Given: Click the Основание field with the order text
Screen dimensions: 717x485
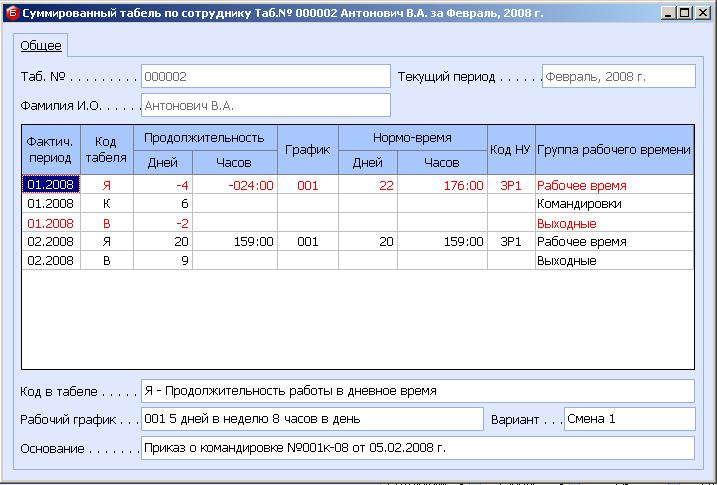Looking at the screenshot, I should click(417, 448).
